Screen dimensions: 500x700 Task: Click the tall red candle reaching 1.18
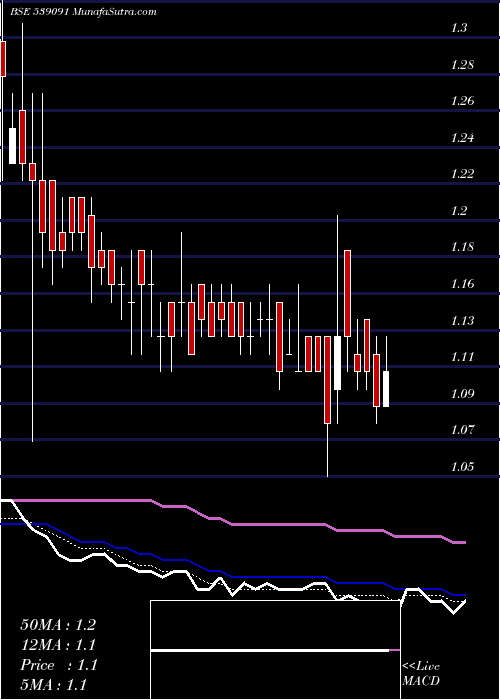(x=347, y=293)
